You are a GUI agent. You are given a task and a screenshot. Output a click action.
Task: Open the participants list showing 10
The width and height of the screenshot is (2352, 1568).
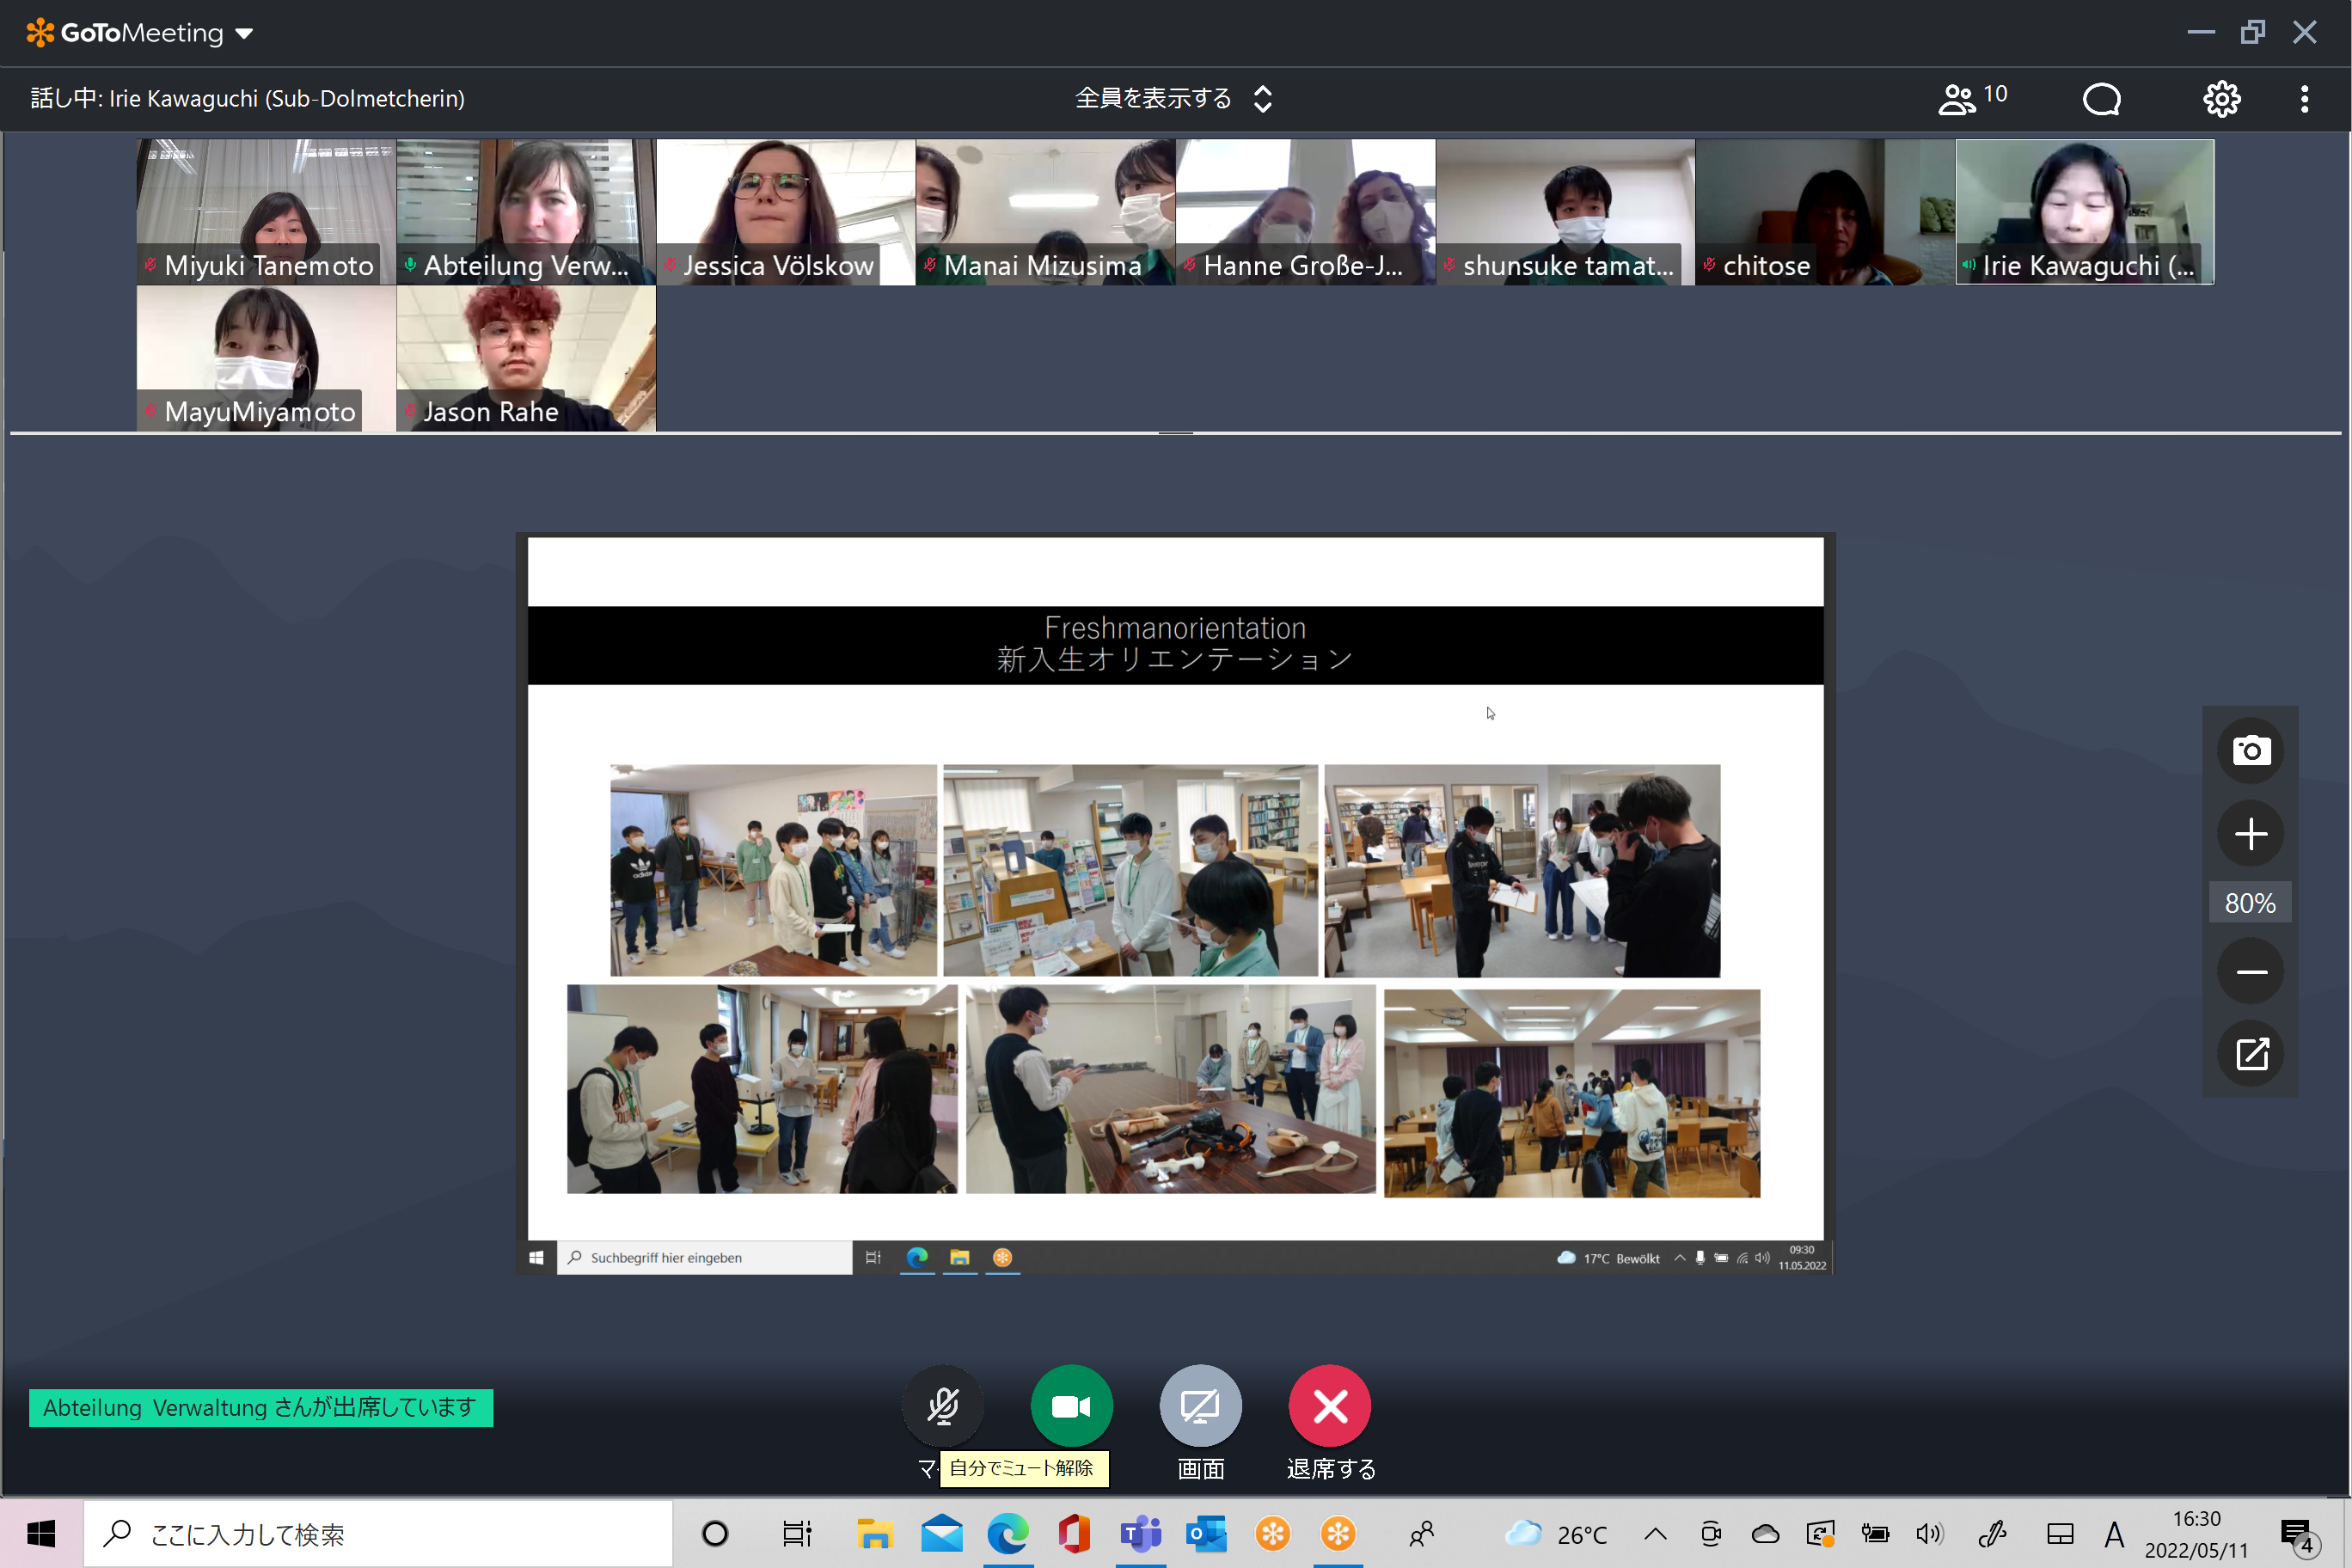(x=1971, y=98)
